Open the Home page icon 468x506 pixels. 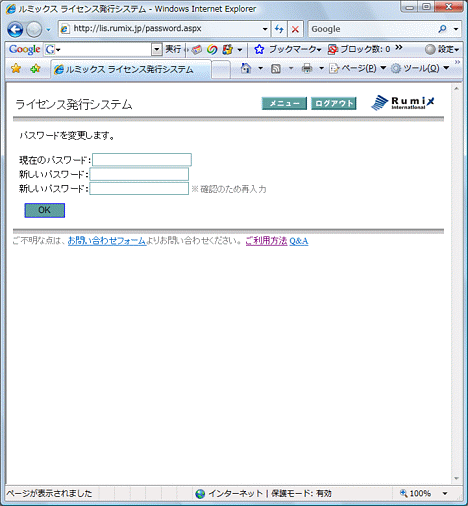(x=246, y=68)
